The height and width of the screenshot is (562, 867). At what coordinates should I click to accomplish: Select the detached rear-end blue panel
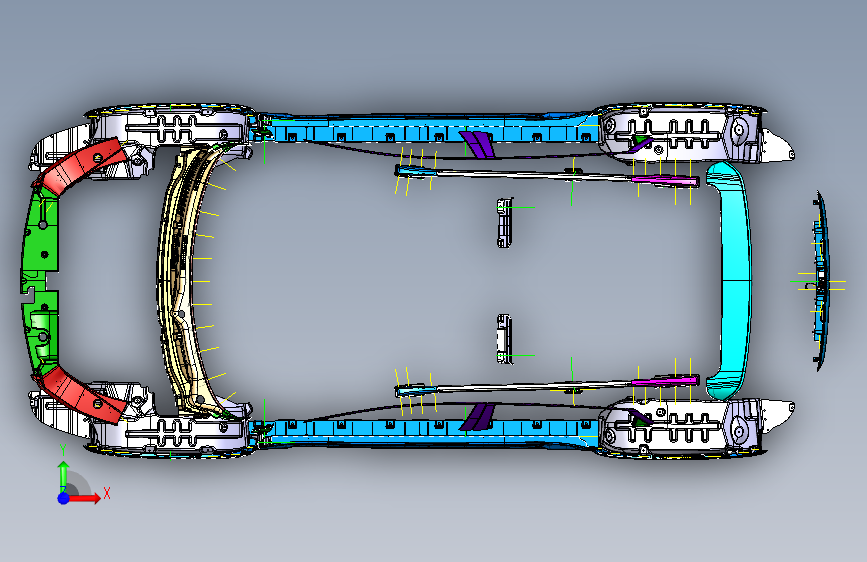(x=820, y=280)
